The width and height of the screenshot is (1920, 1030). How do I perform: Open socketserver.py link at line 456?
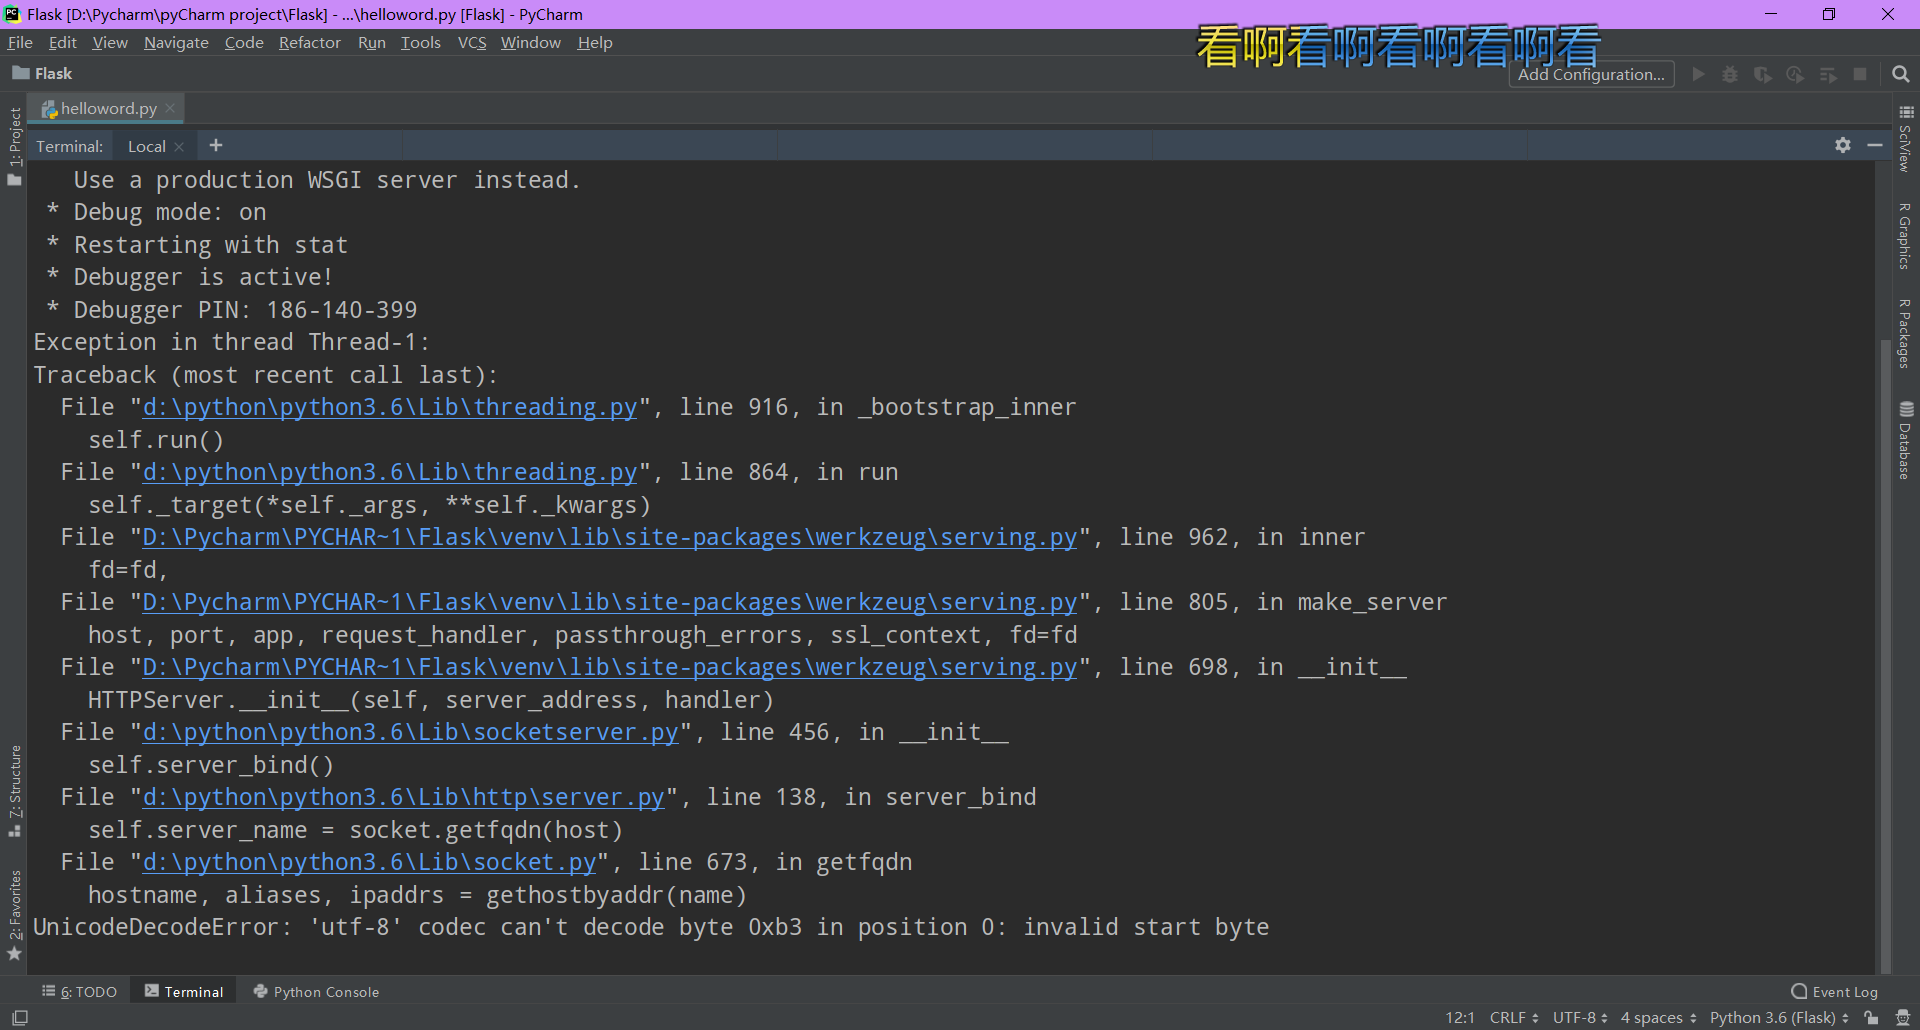tap(411, 732)
